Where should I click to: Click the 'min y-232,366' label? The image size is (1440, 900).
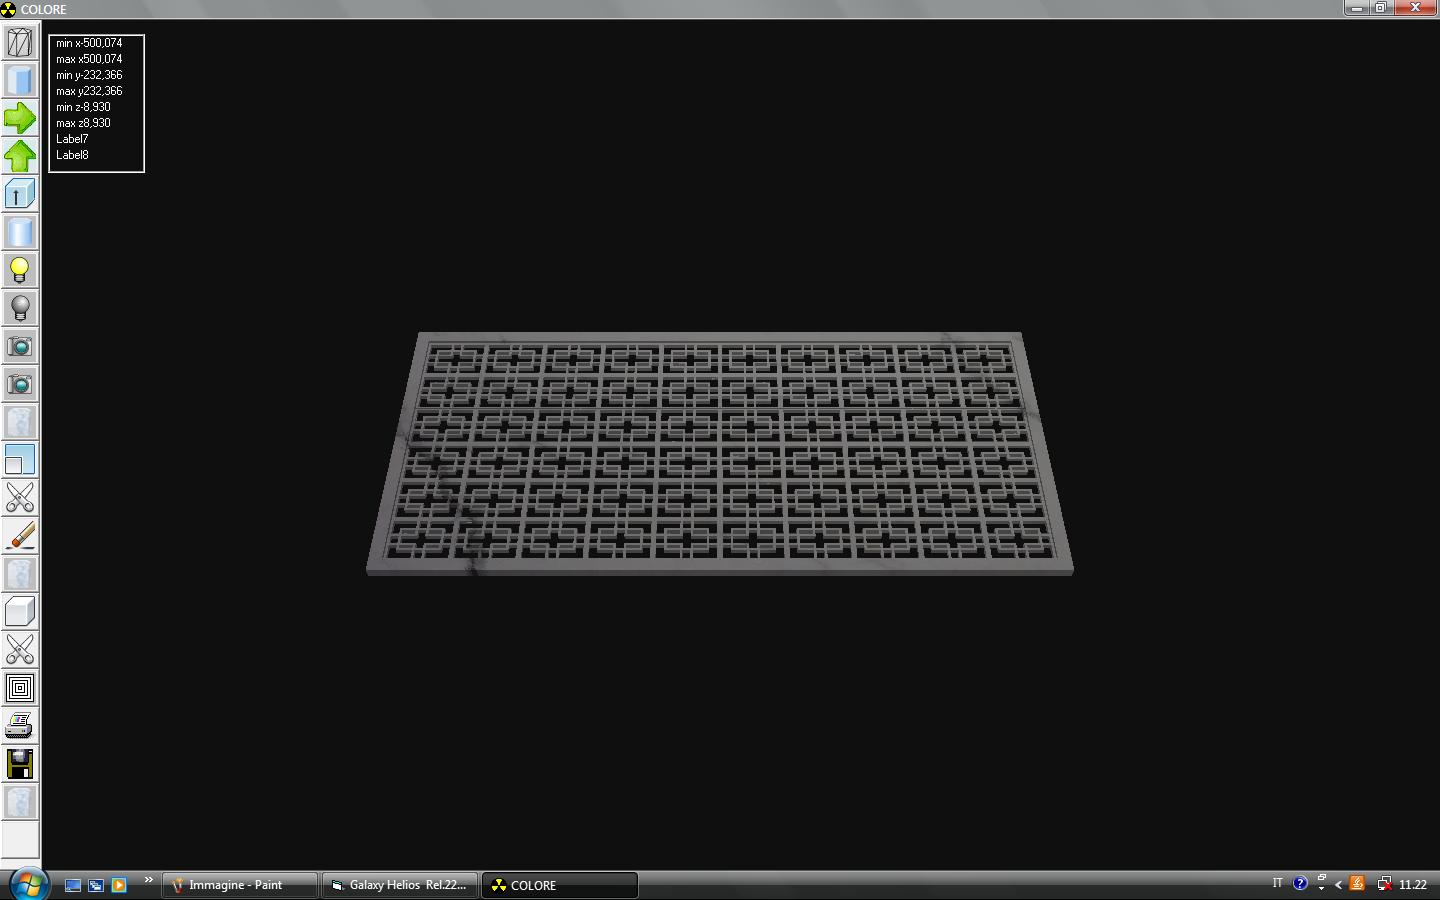[89, 75]
